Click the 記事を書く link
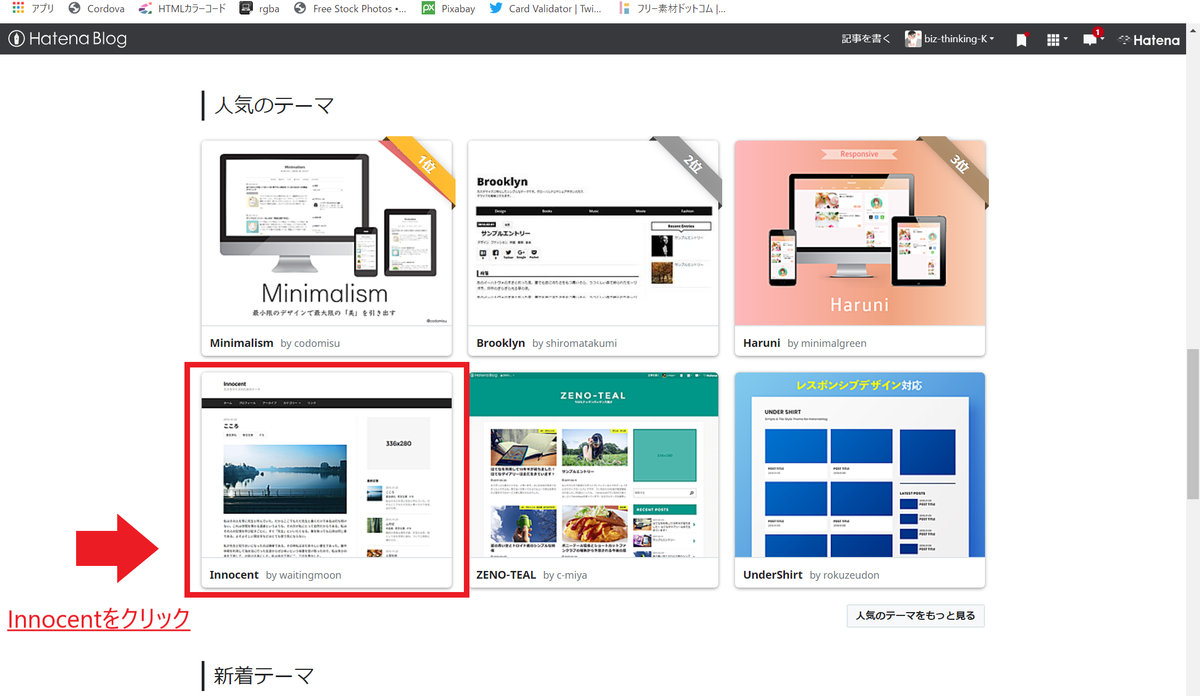 (x=865, y=39)
